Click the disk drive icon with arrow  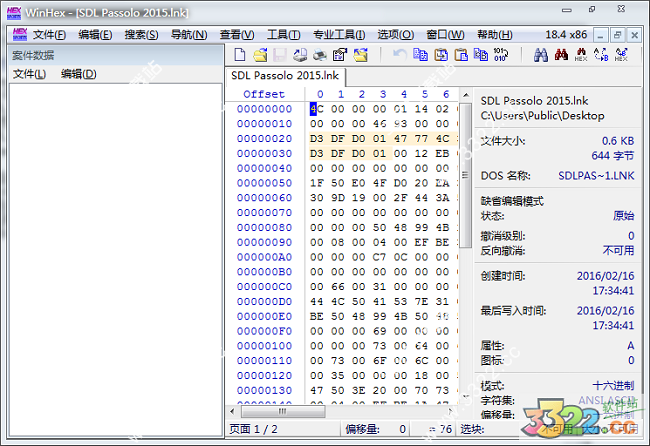tap(300, 55)
